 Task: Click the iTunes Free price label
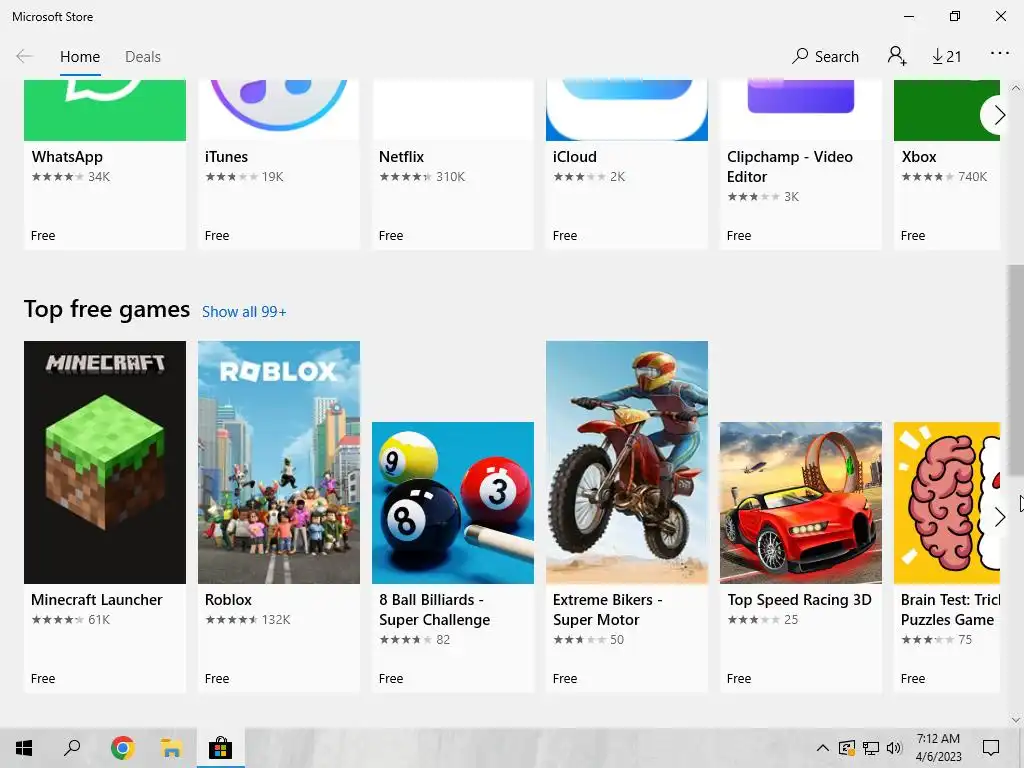217,236
